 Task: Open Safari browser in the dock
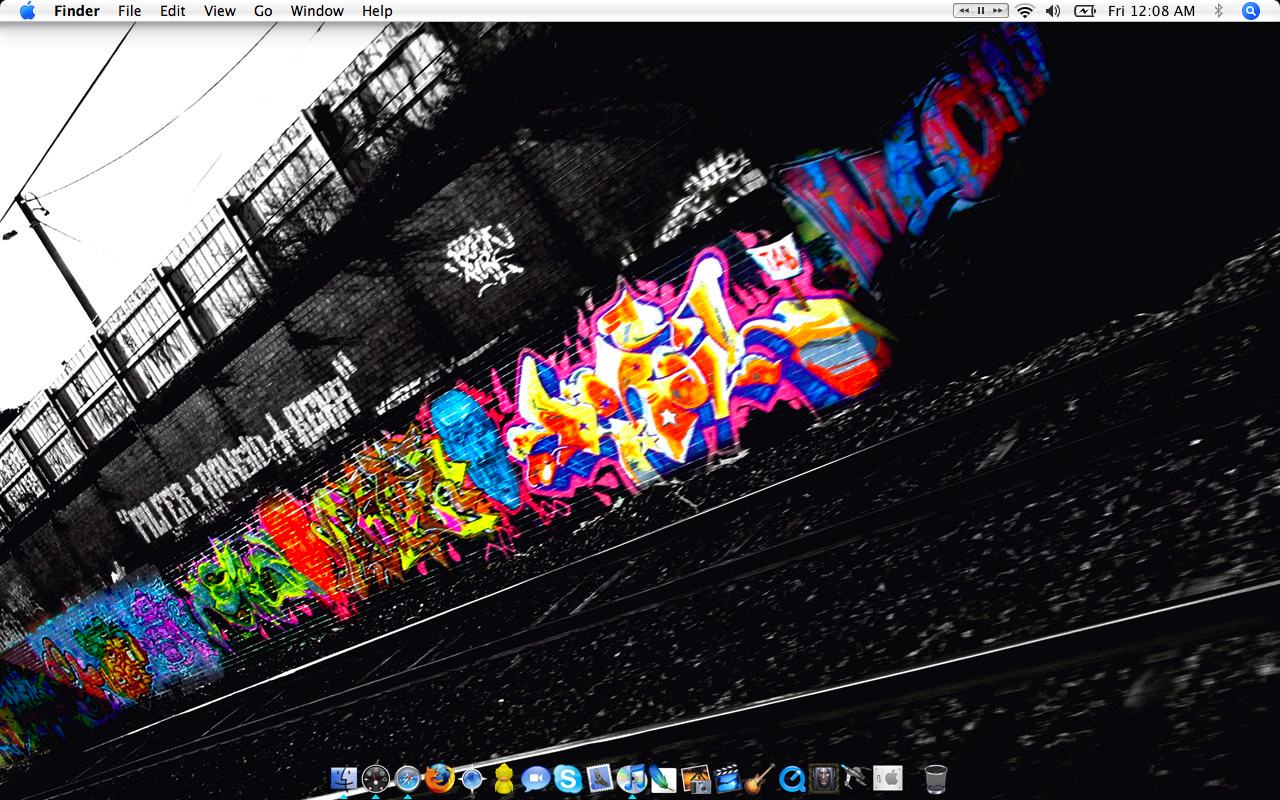pyautogui.click(x=407, y=778)
